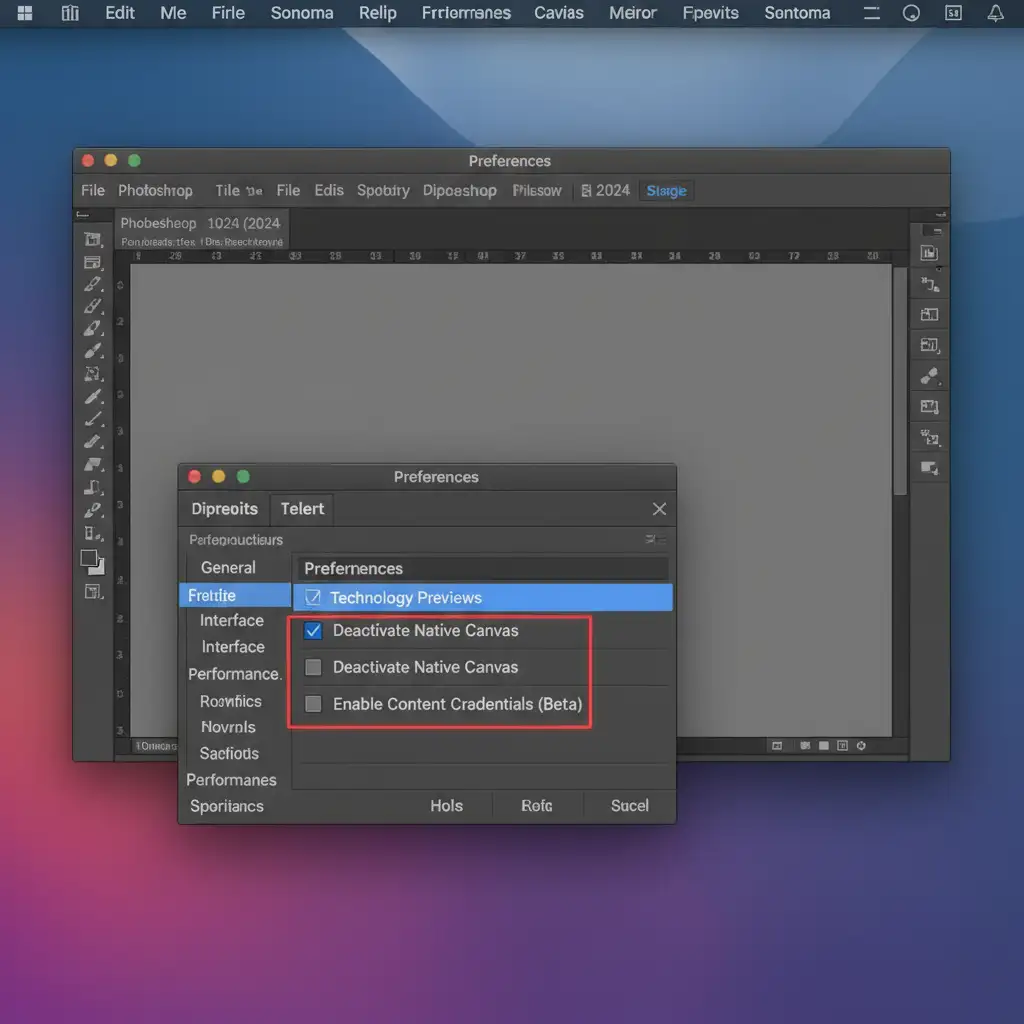
Task: Click the bottom icon in the right panel strip
Action: [x=929, y=468]
